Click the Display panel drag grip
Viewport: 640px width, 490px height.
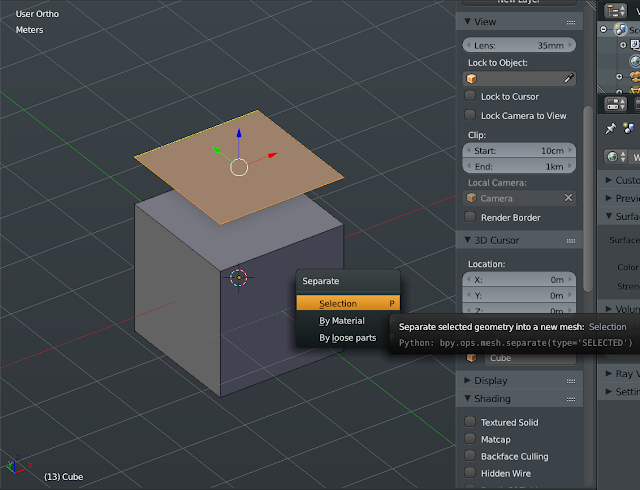[571, 381]
